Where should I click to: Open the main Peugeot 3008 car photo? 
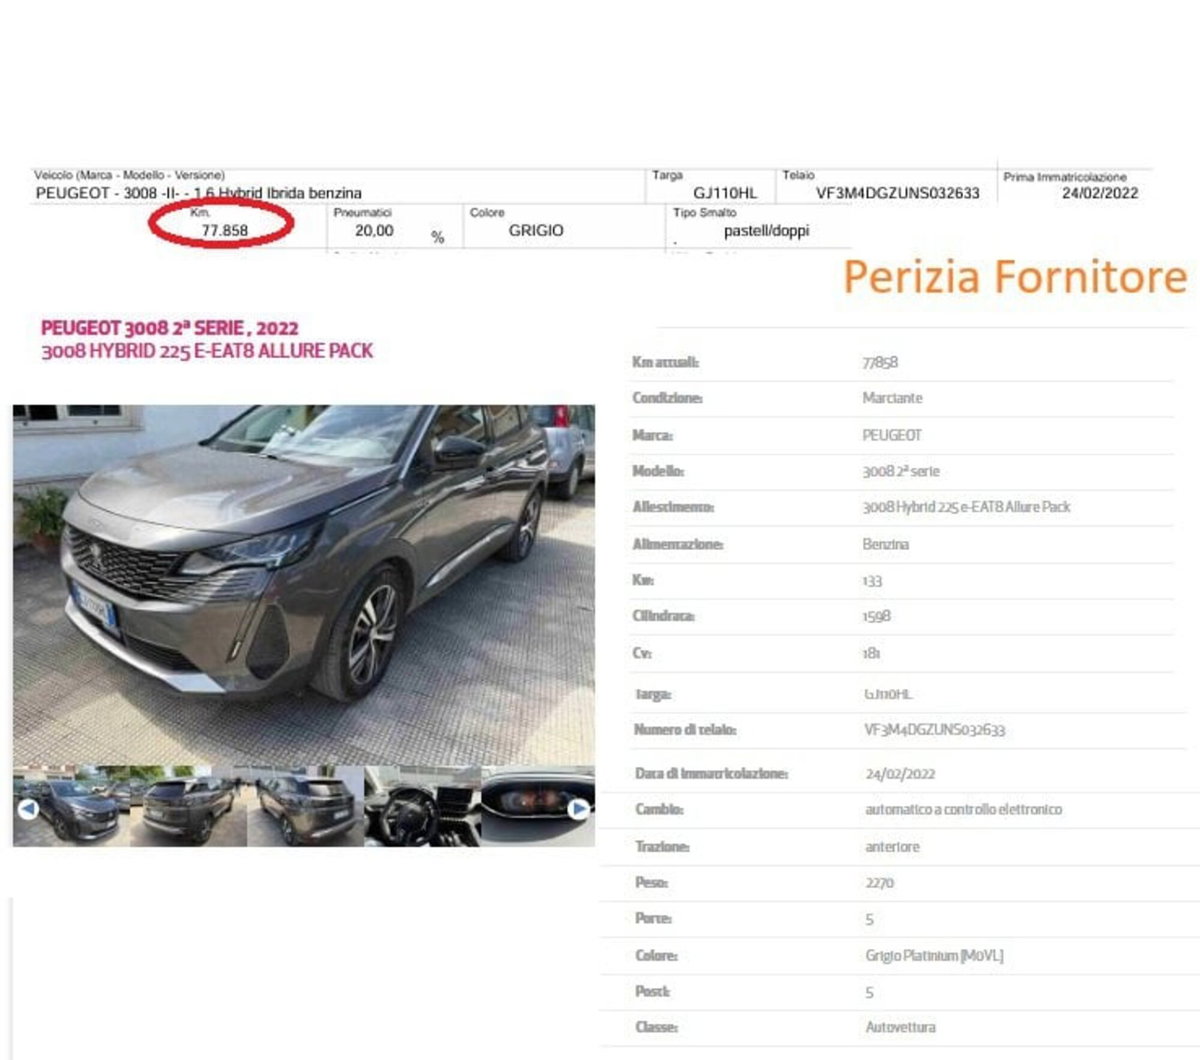point(303,585)
